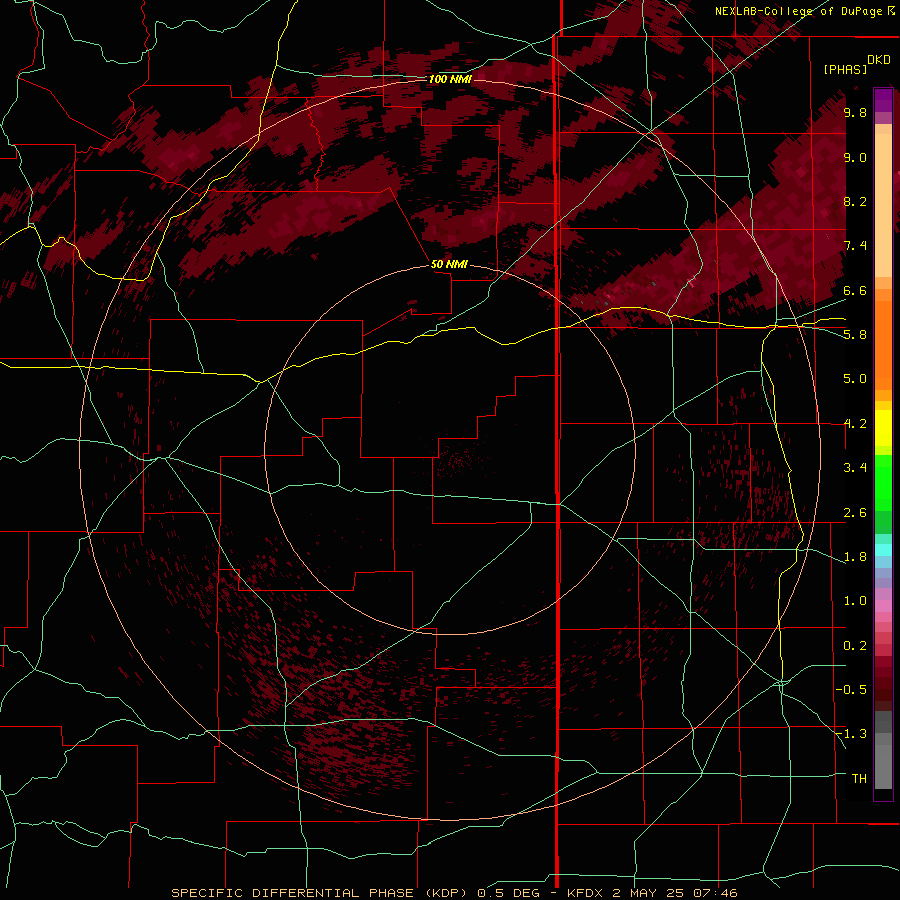Click the 0.2 value on the scale
Image resolution: width=900 pixels, height=900 pixels.
coord(855,646)
